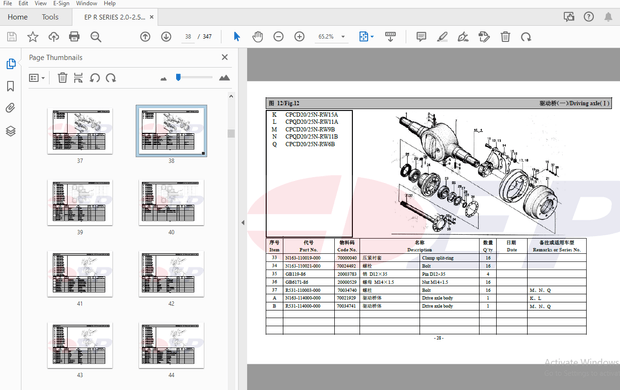Select page 40 thumbnail

click(x=171, y=203)
